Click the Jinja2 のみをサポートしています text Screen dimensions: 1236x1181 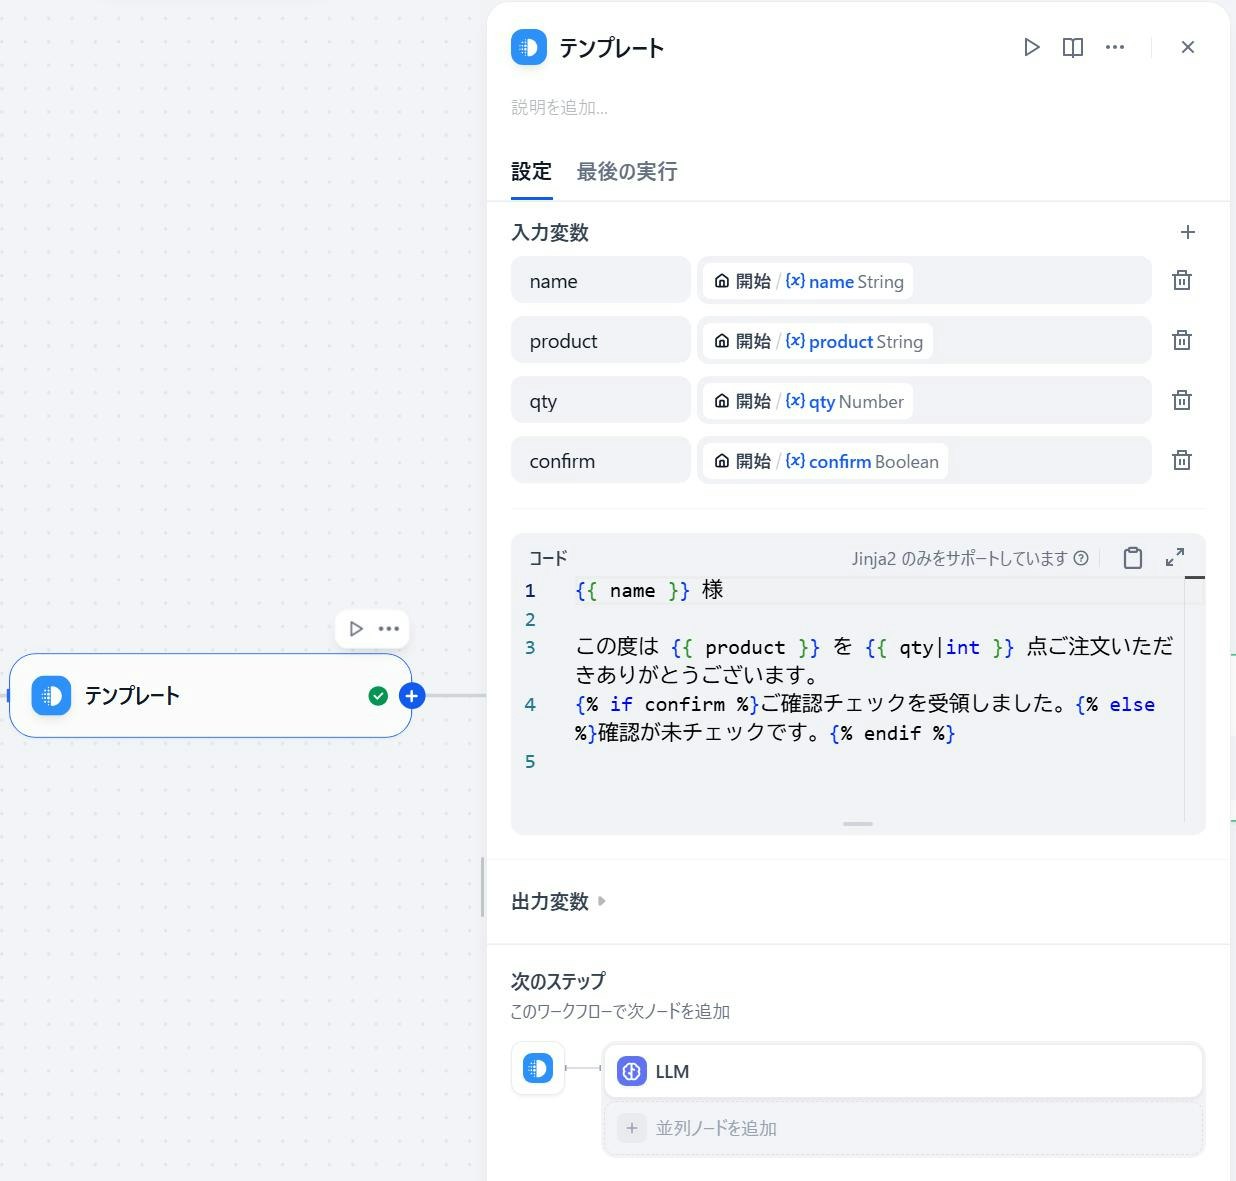(959, 558)
